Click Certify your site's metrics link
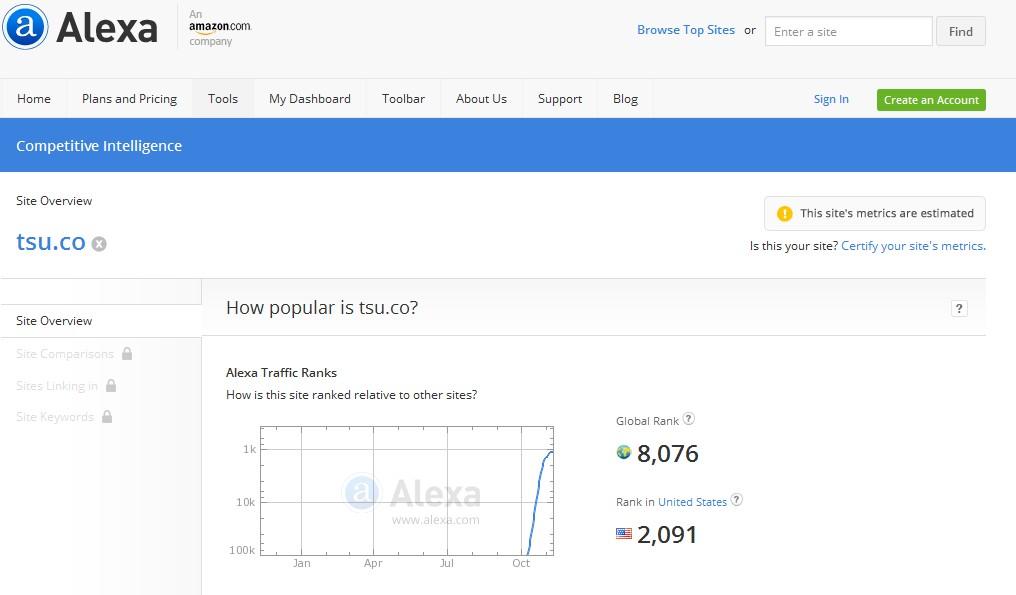Image resolution: width=1016 pixels, height=595 pixels. tap(913, 246)
